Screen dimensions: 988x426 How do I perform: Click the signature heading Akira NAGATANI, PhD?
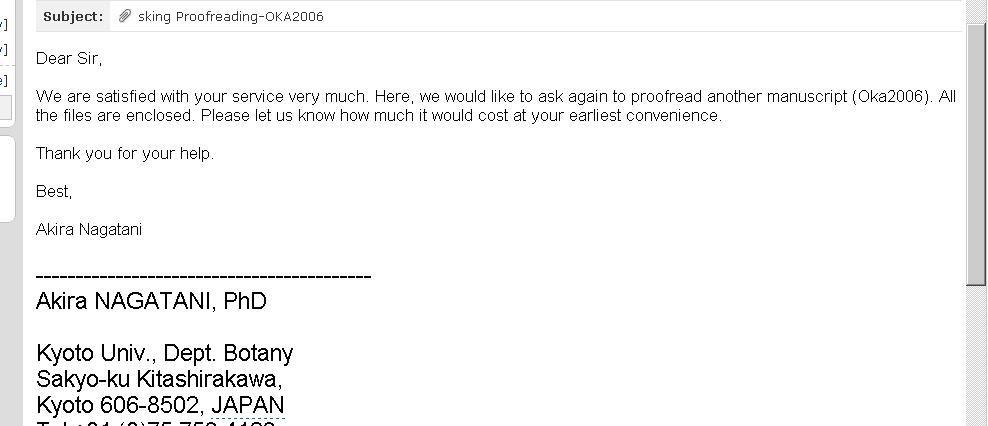[x=151, y=301]
